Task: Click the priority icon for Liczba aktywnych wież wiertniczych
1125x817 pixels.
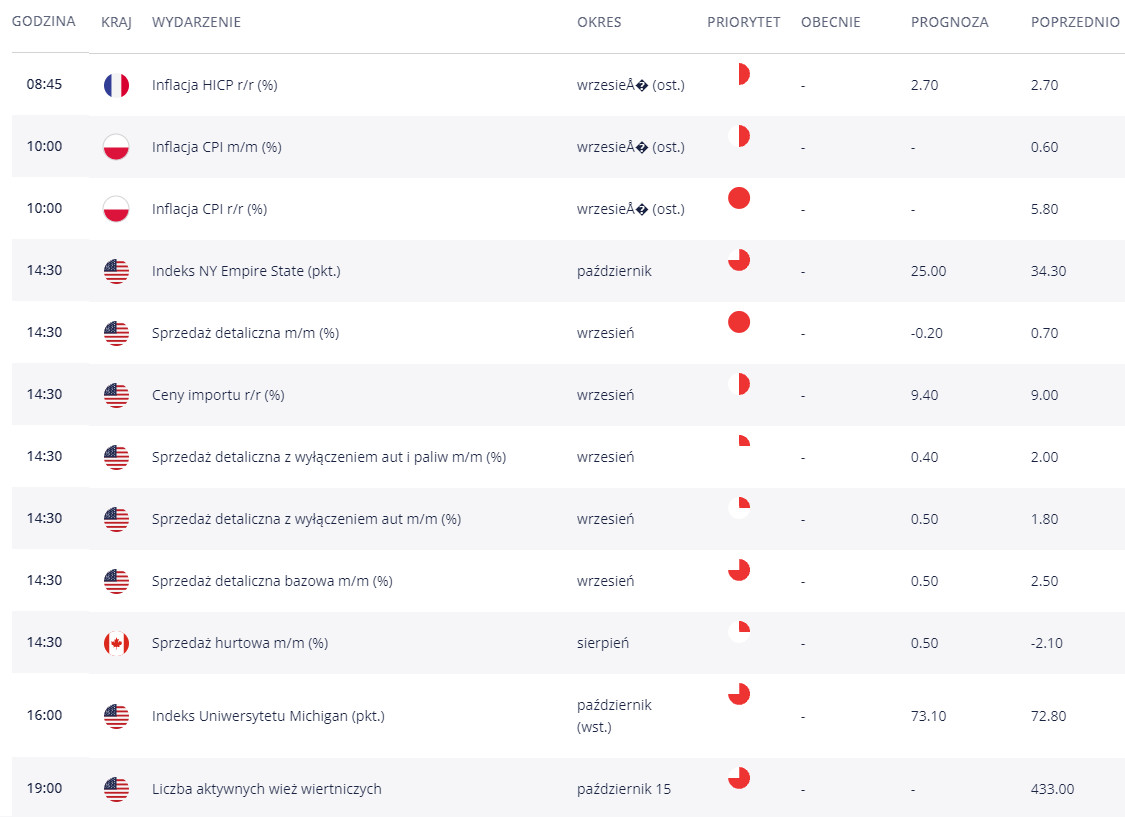Action: point(739,778)
